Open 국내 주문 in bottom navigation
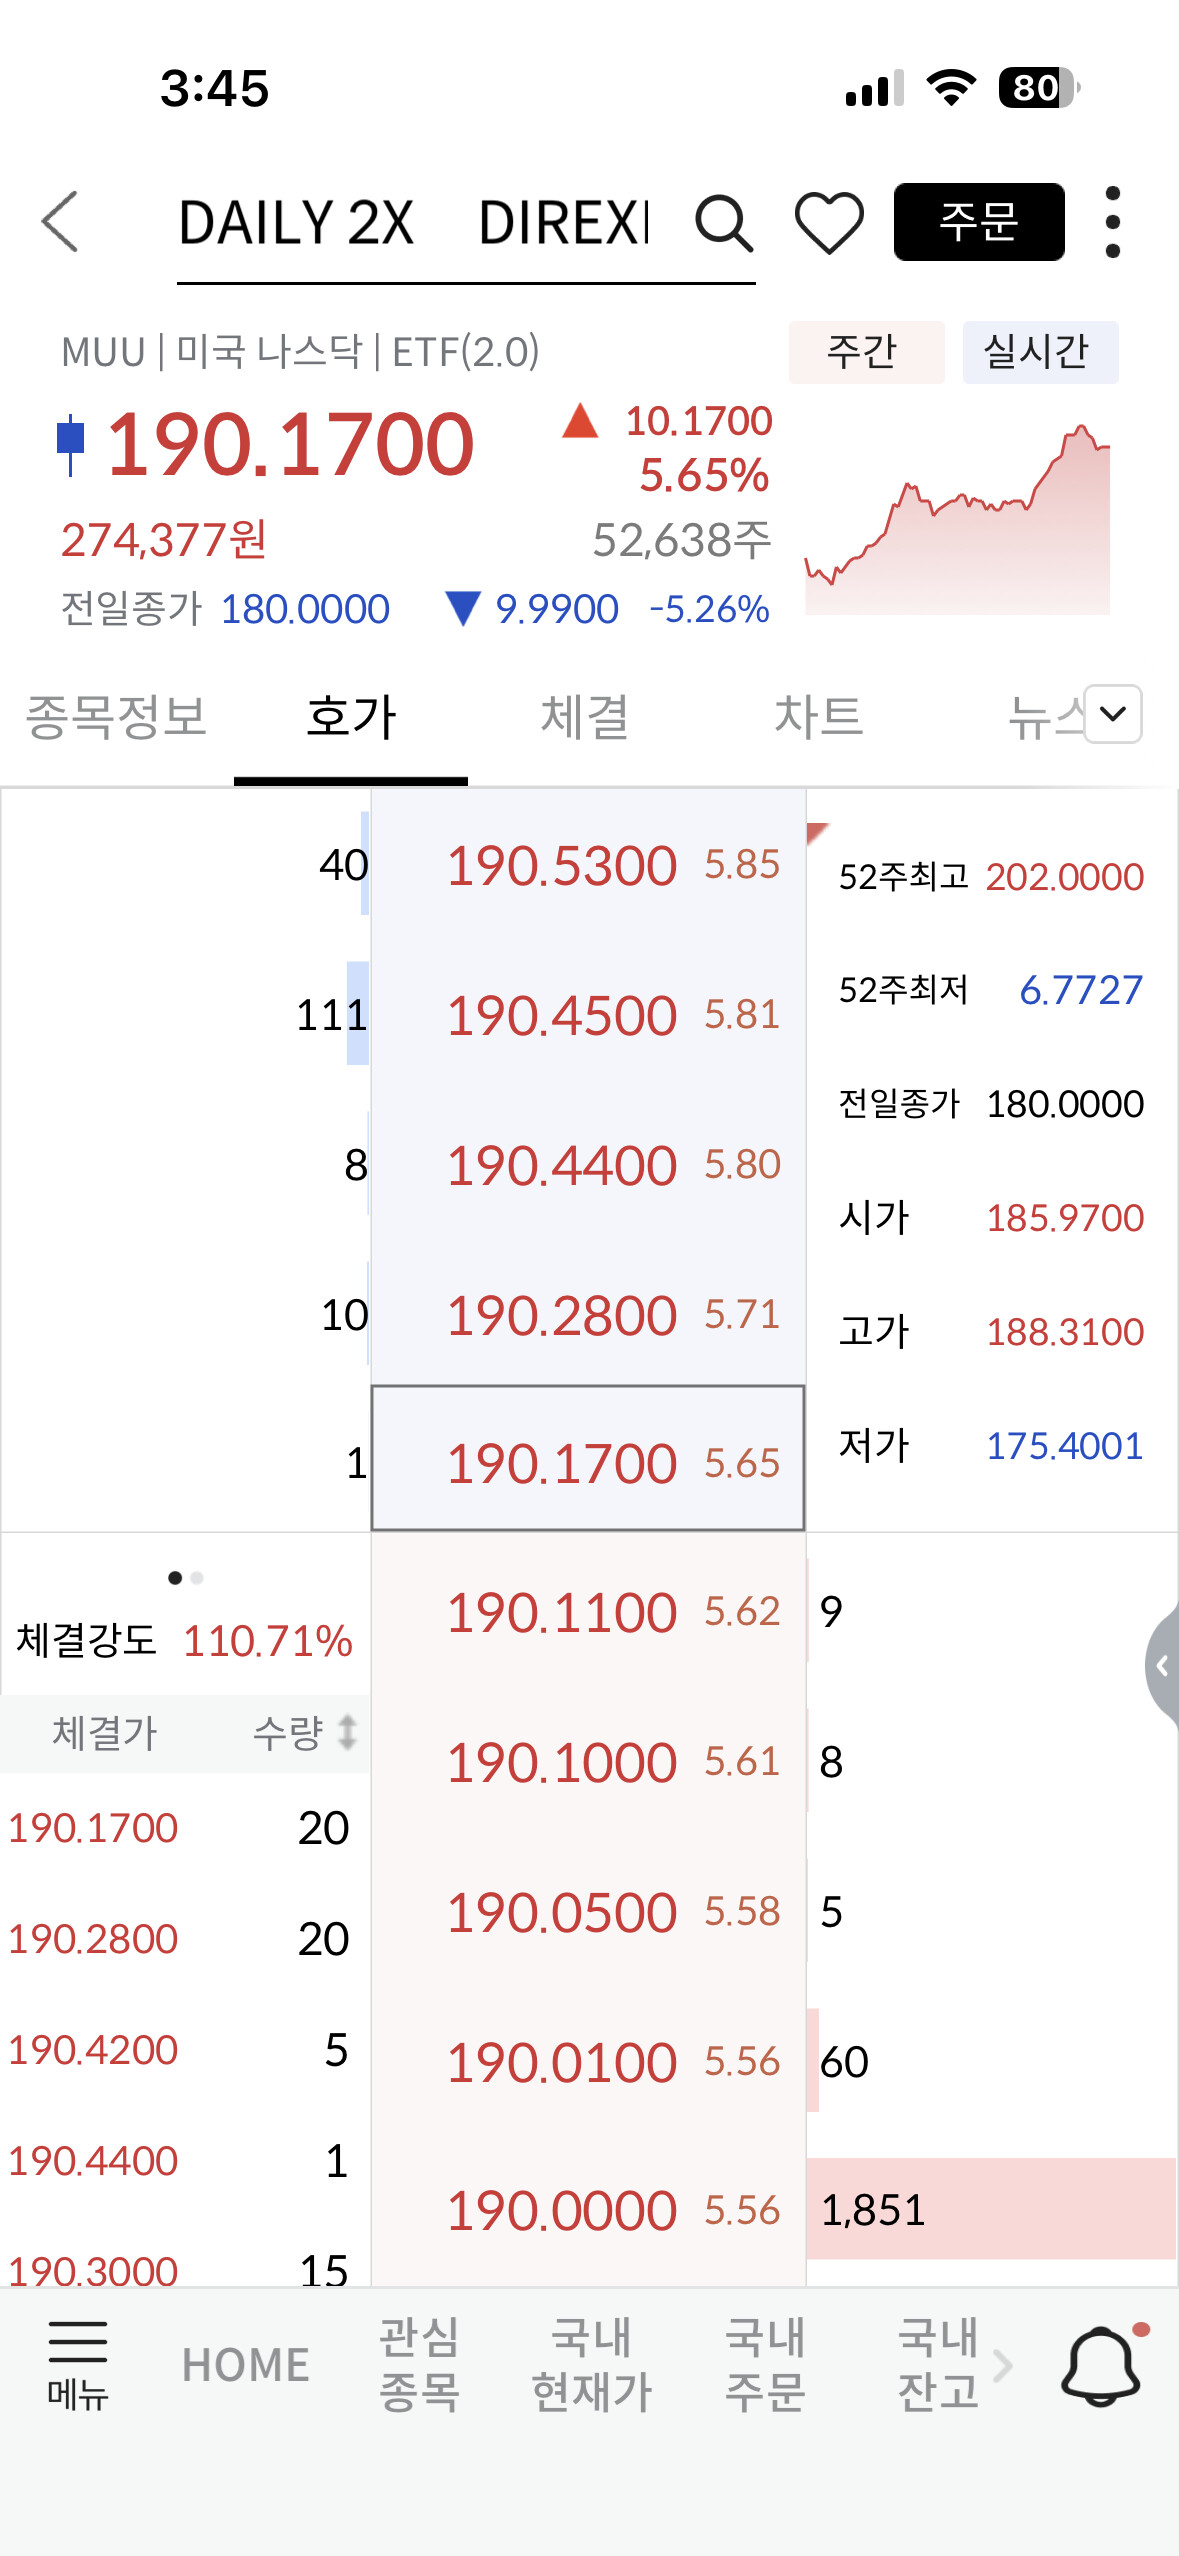The image size is (1179, 2556). pos(765,2365)
